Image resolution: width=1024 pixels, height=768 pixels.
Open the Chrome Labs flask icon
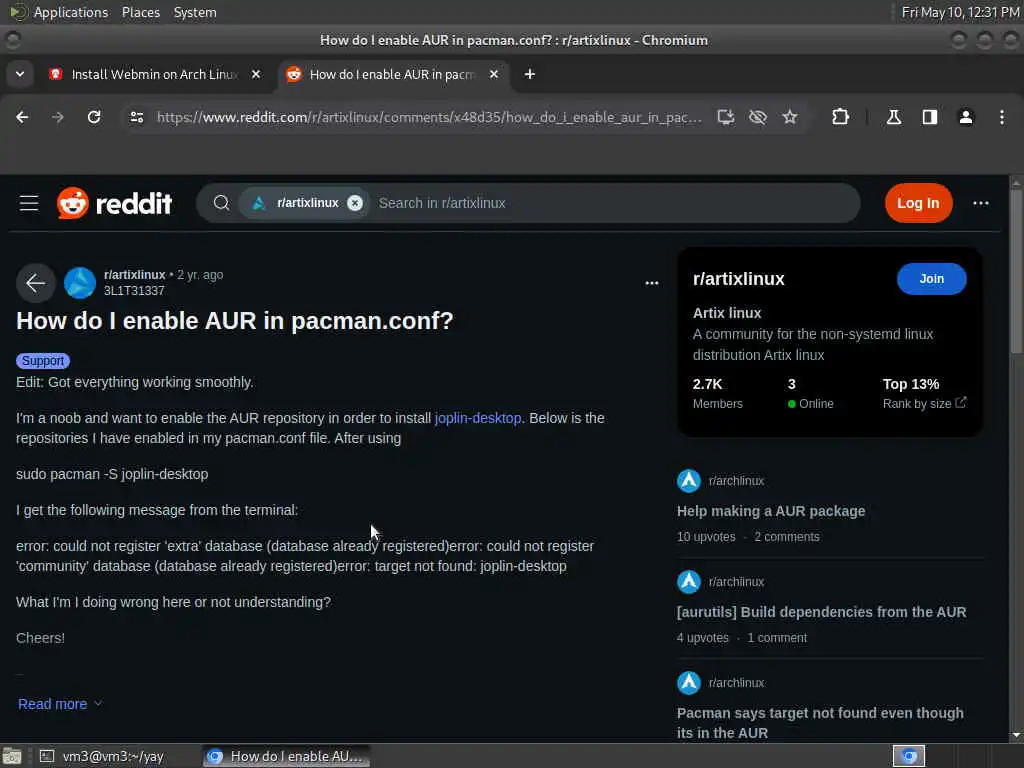(x=894, y=117)
